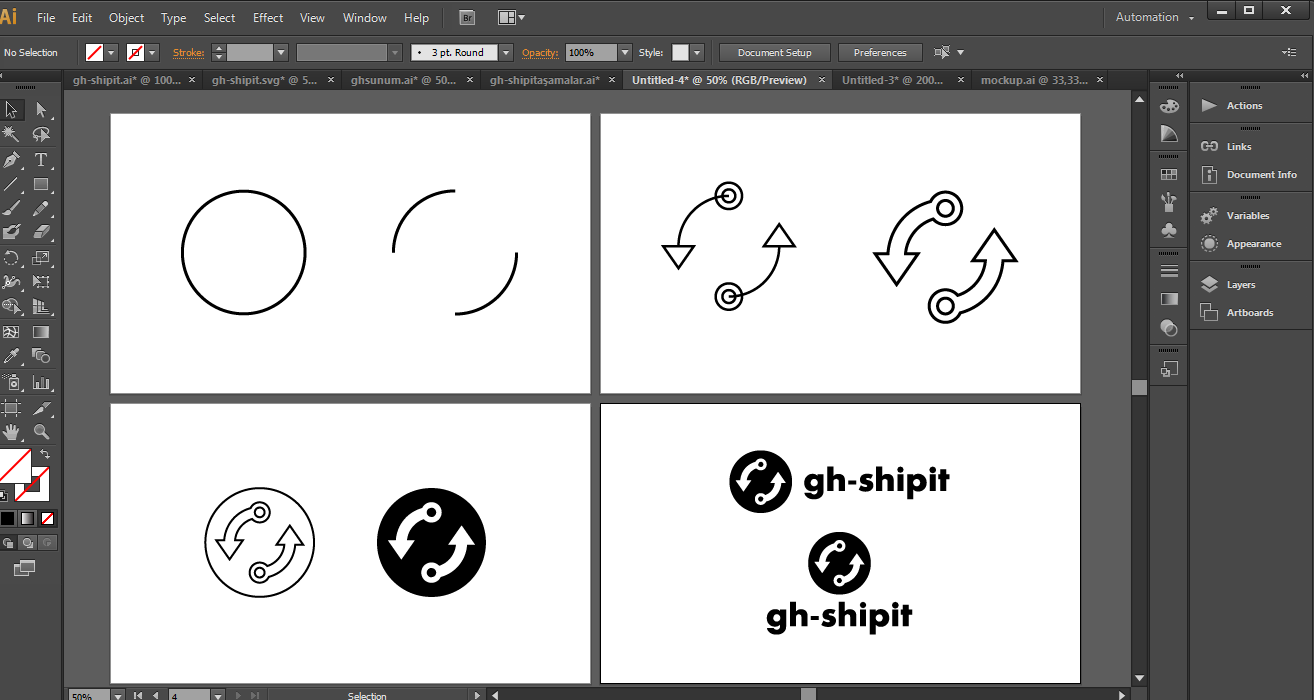Image resolution: width=1314 pixels, height=700 pixels.
Task: Select the Rectangle tool
Action: click(41, 184)
